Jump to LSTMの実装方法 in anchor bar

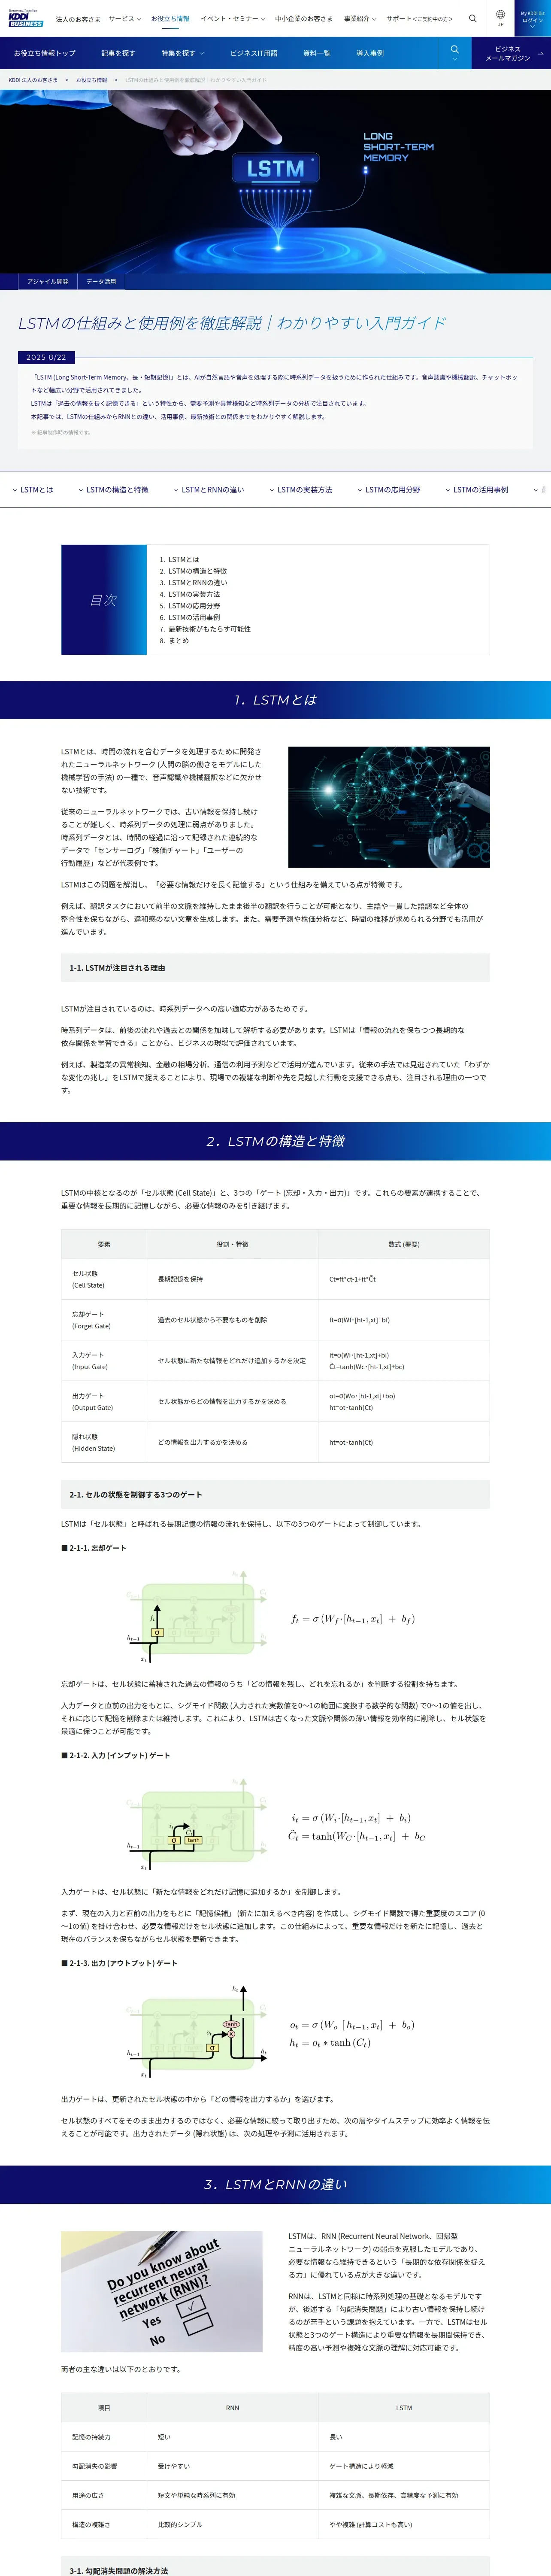[301, 490]
